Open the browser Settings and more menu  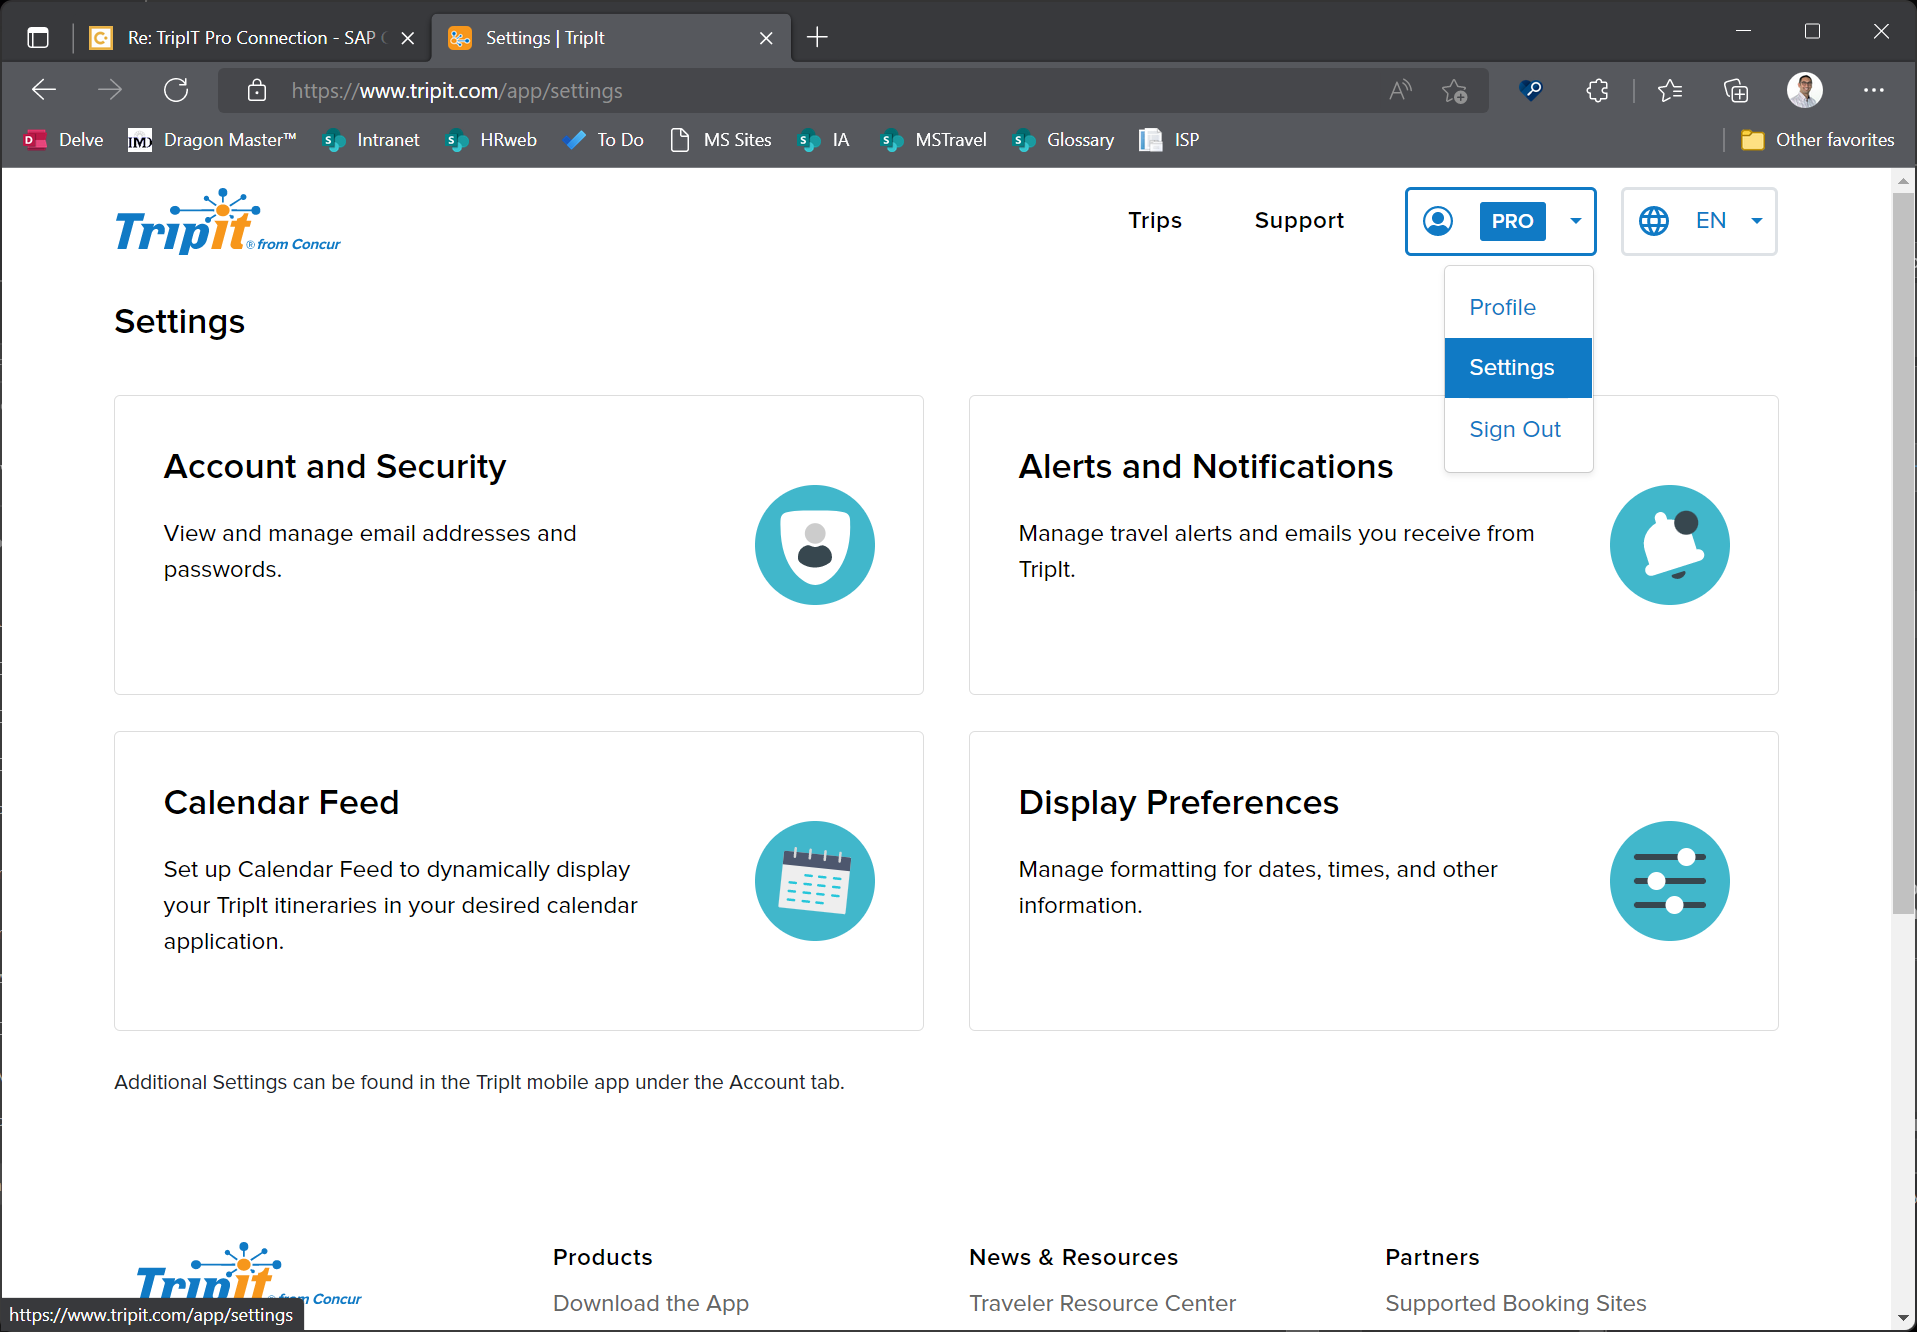point(1874,91)
